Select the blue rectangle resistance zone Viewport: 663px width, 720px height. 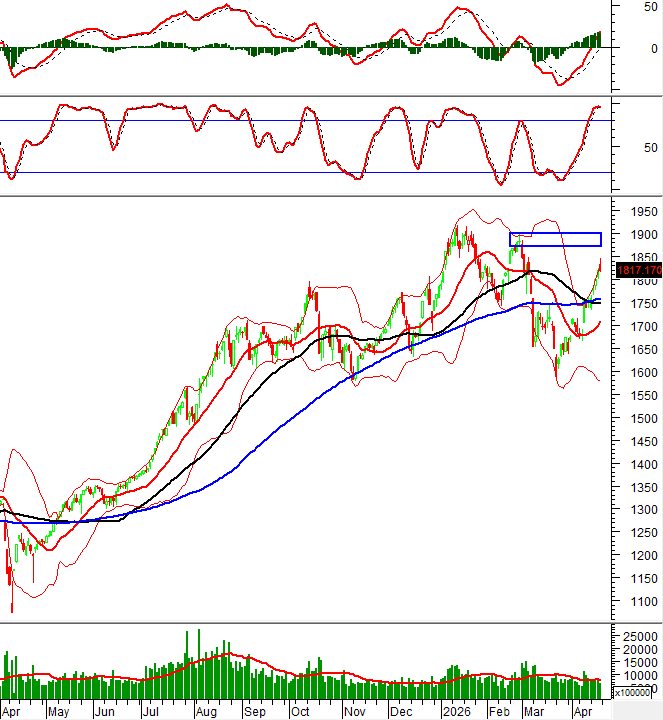pos(555,239)
